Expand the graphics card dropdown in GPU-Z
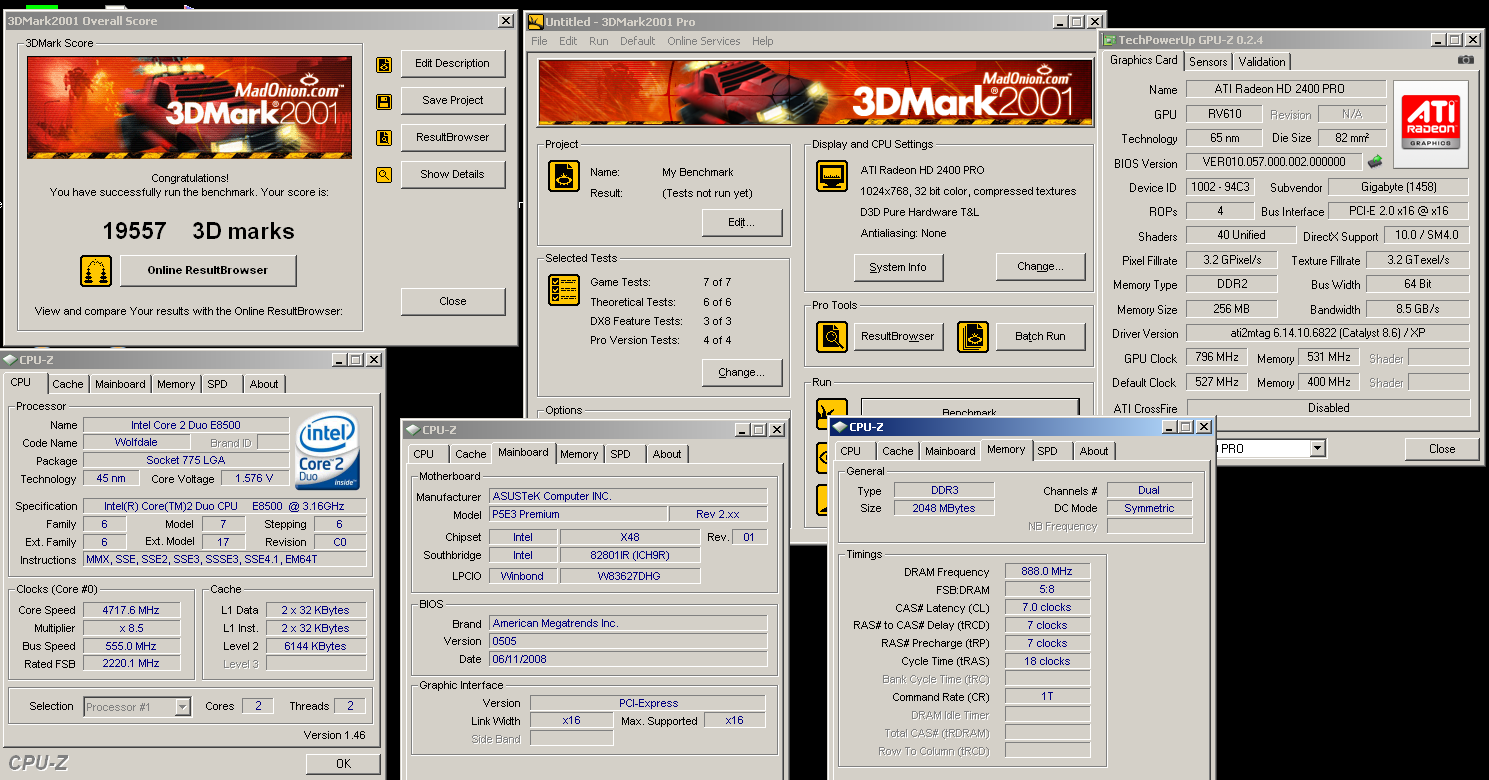 pyautogui.click(x=1317, y=449)
